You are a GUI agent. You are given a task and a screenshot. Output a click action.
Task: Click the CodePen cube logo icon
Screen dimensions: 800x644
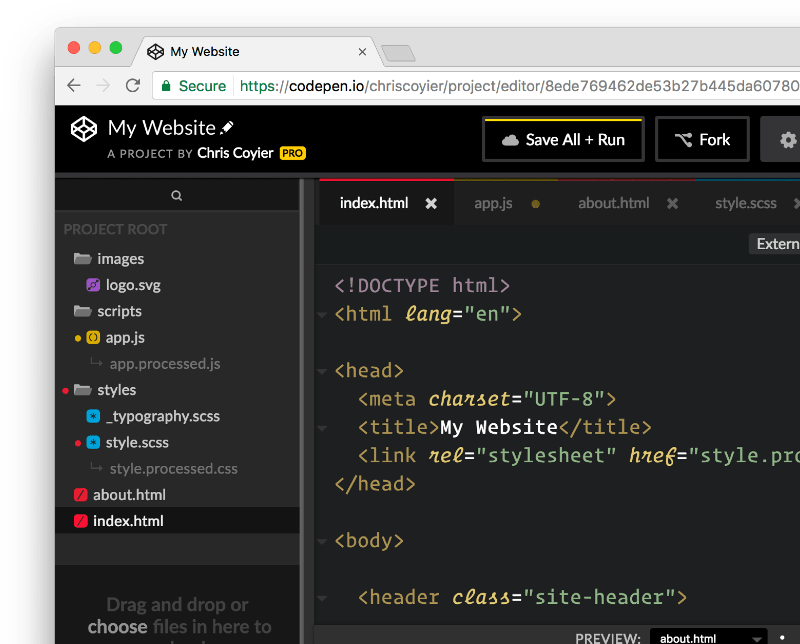82,128
